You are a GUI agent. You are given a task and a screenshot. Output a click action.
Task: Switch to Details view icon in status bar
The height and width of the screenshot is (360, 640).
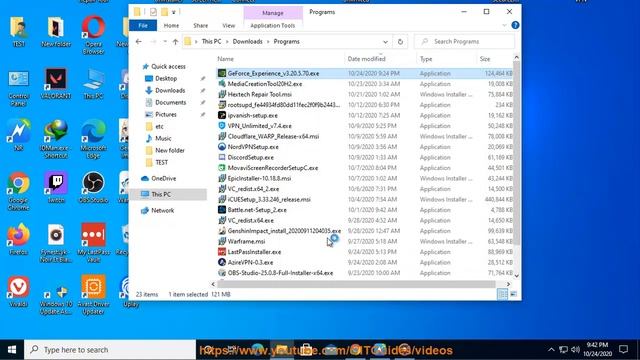pos(503,294)
